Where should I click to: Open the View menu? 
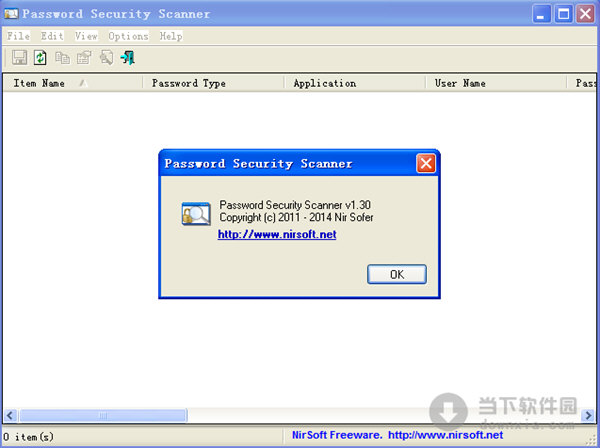click(86, 36)
